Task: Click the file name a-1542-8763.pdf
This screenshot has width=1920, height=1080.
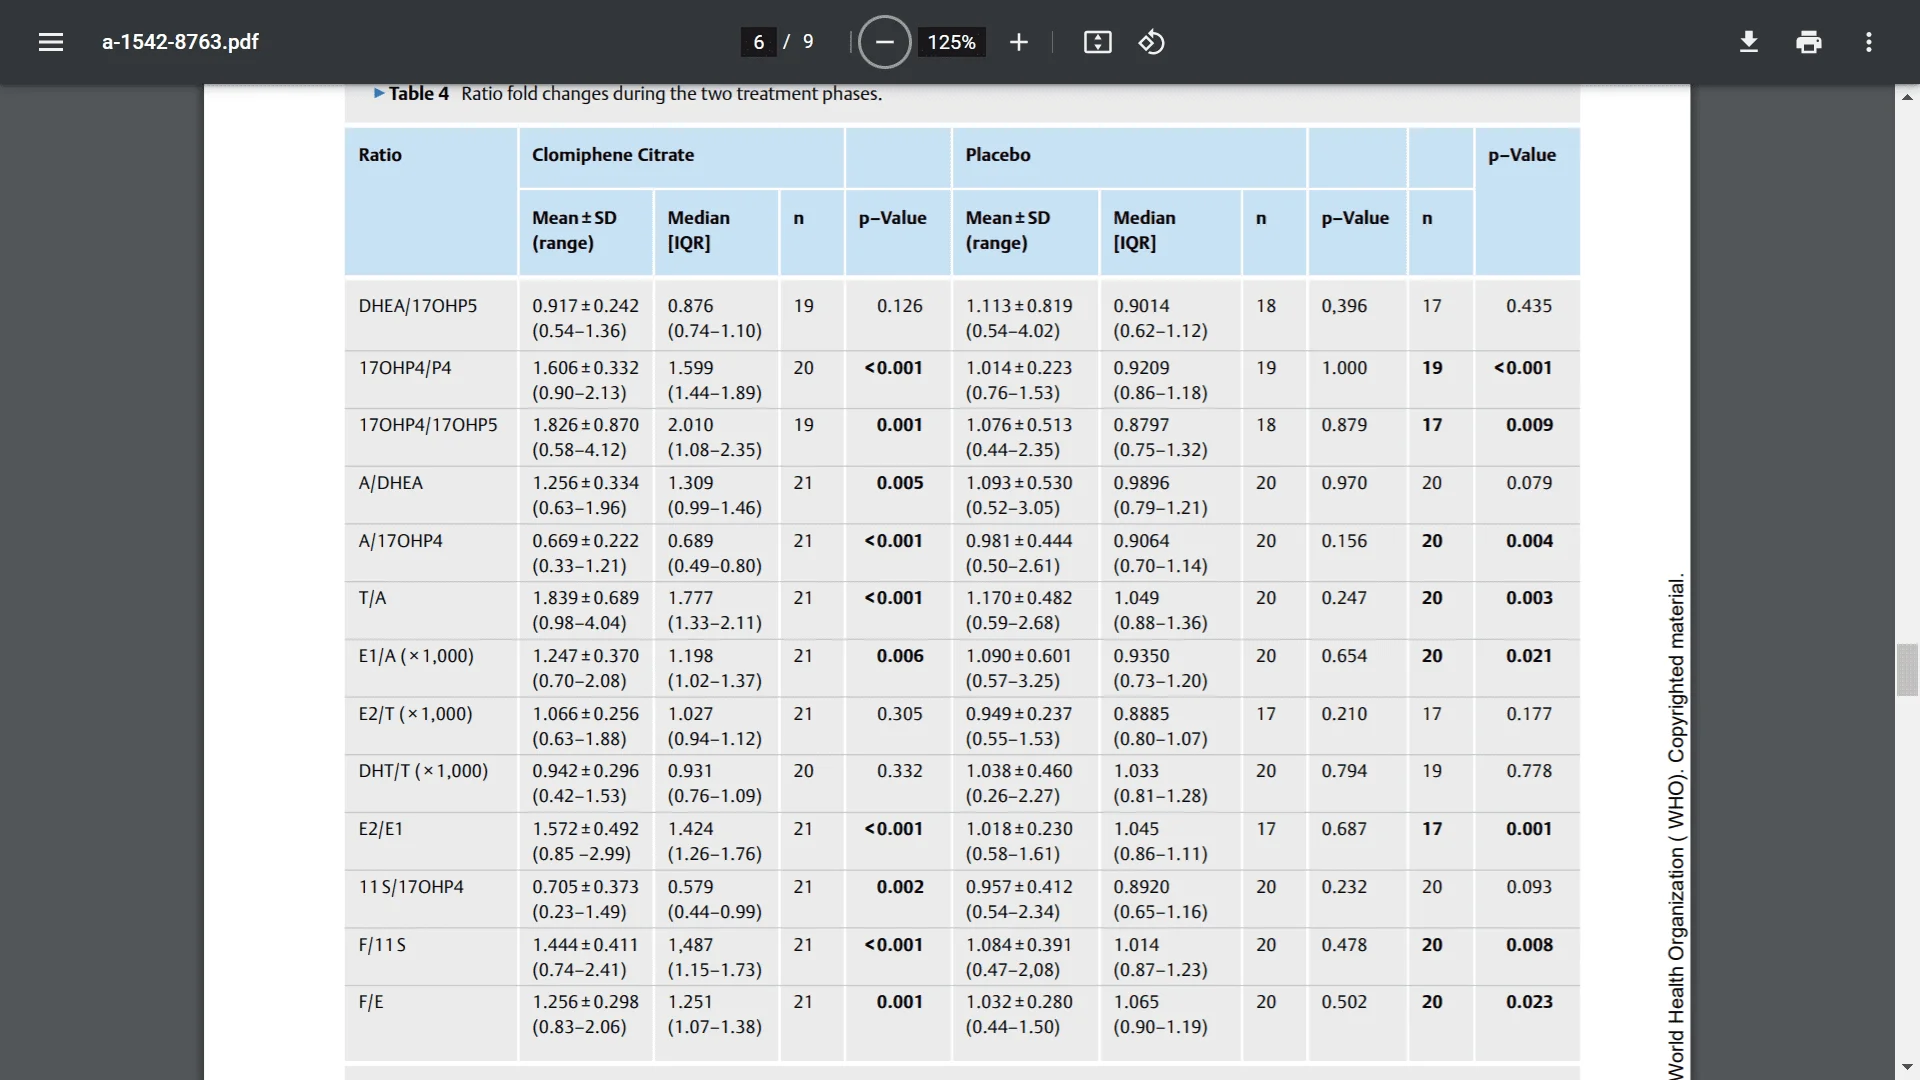Action: (180, 42)
